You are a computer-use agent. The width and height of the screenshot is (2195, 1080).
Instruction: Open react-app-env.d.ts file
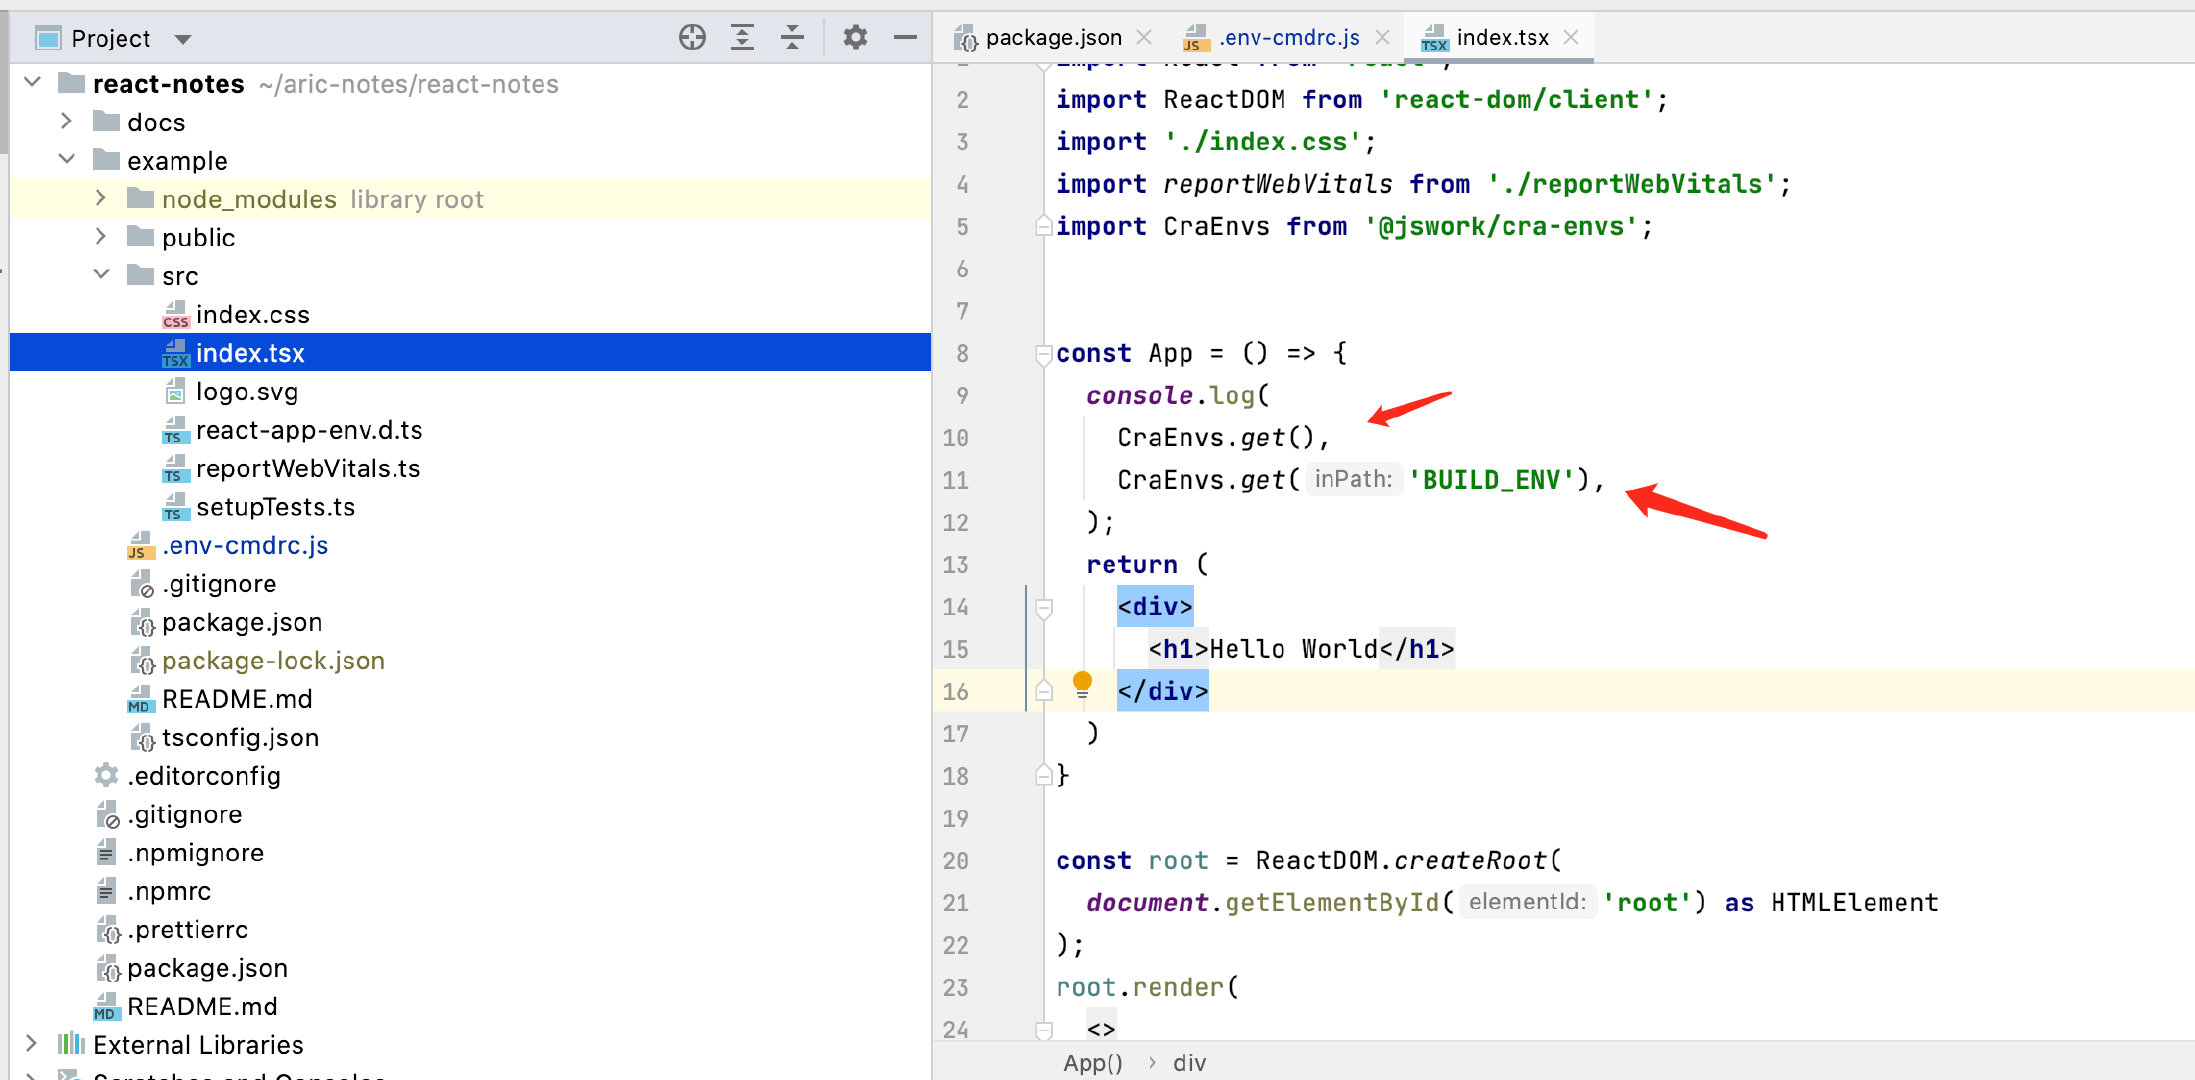tap(309, 430)
